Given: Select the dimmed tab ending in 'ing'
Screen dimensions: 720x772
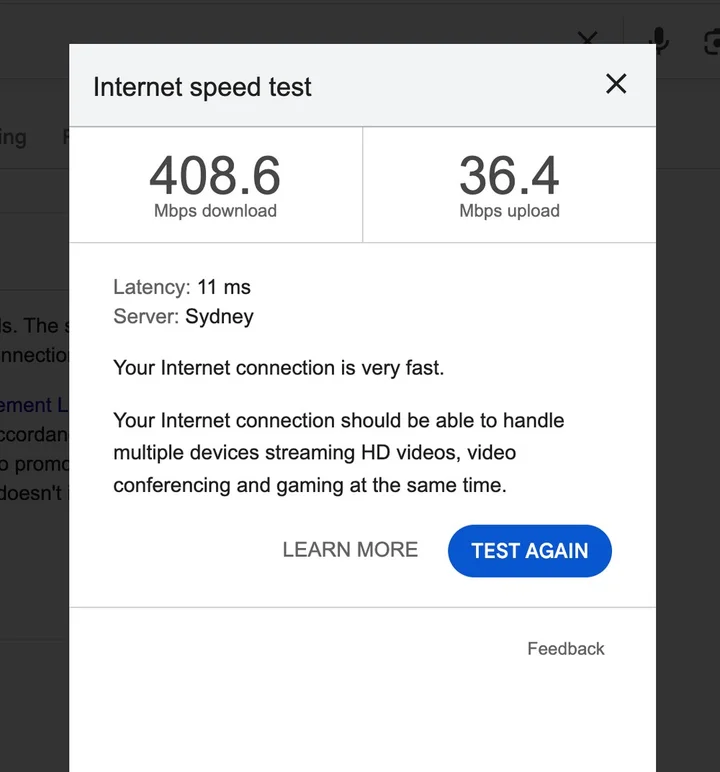Looking at the screenshot, I should [x=13, y=137].
